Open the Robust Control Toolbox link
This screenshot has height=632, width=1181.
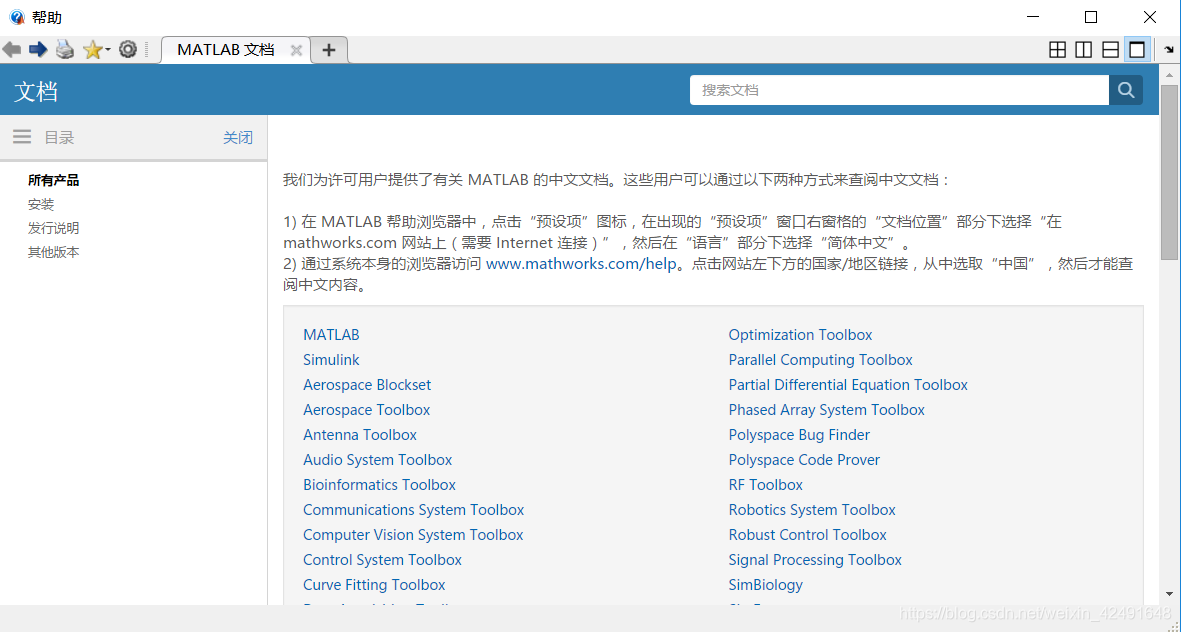pos(807,535)
